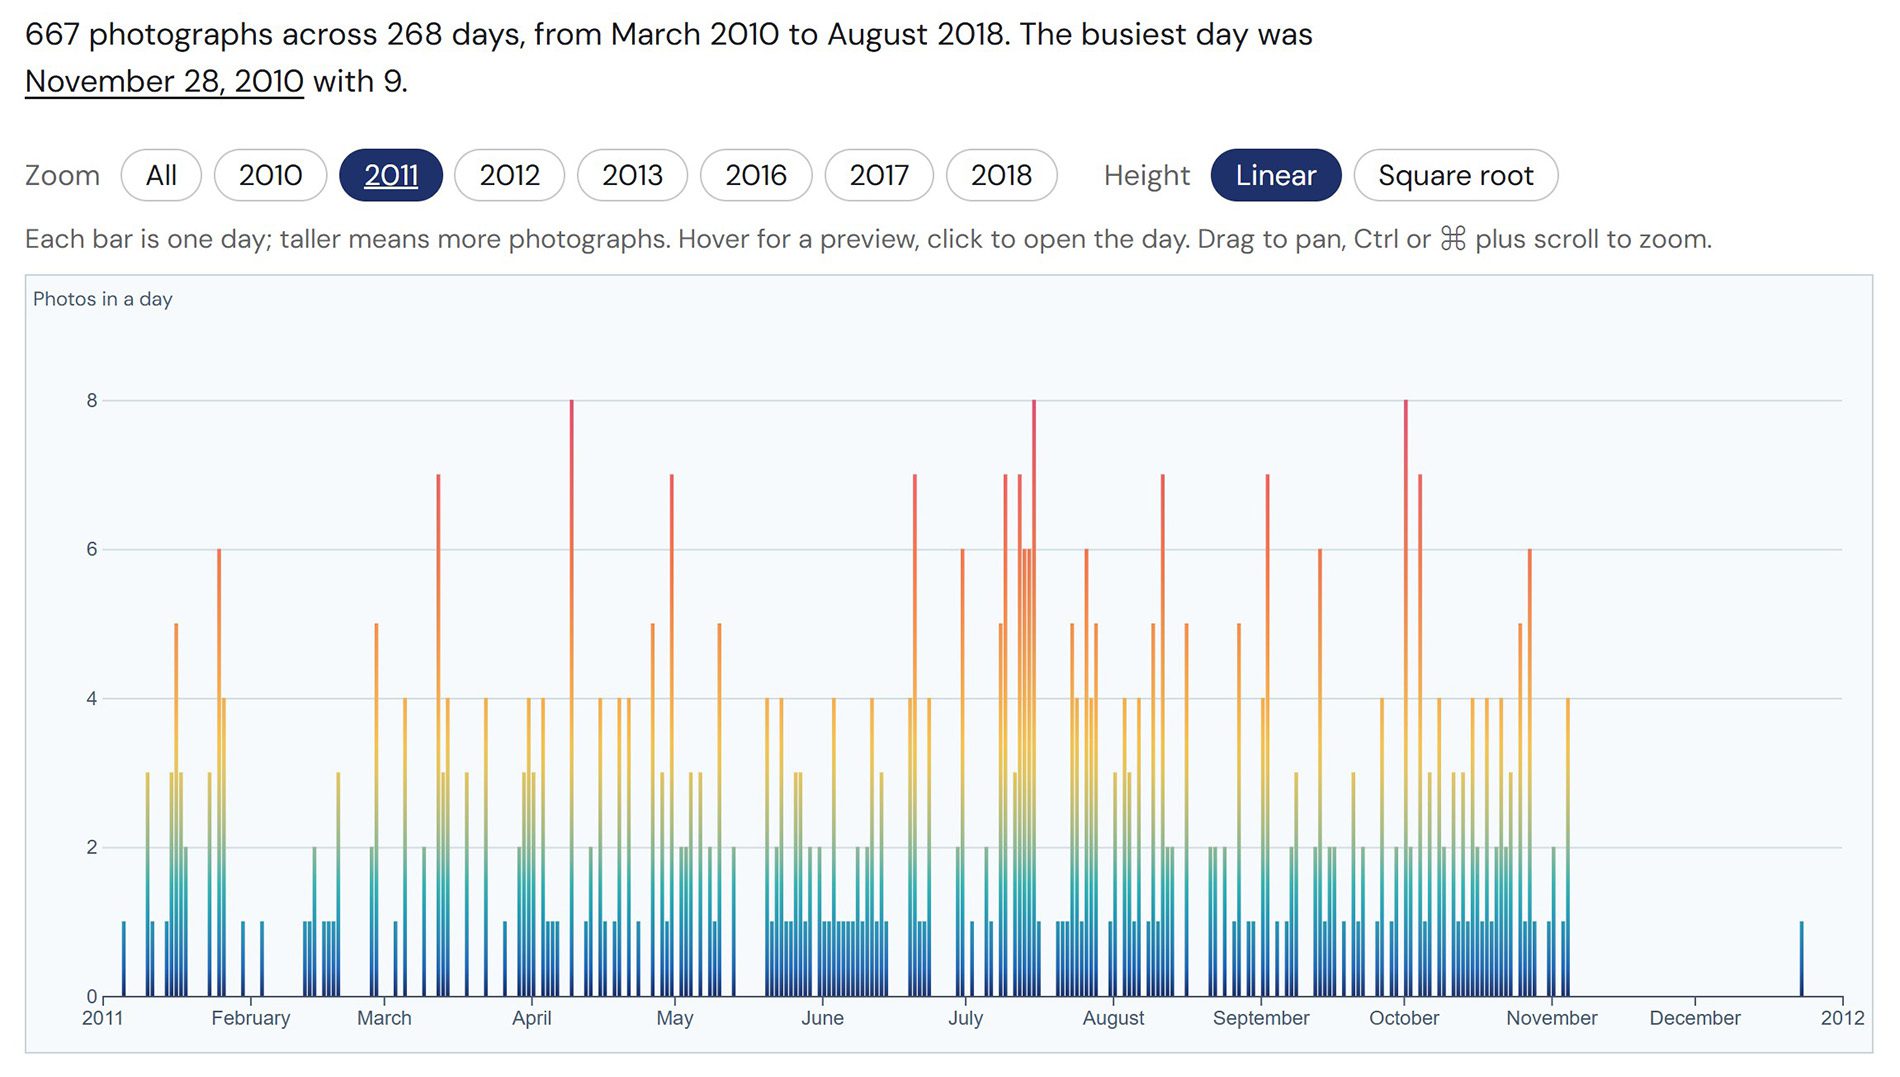Zoom to year 2010
The height and width of the screenshot is (1077, 1900).
(x=270, y=175)
